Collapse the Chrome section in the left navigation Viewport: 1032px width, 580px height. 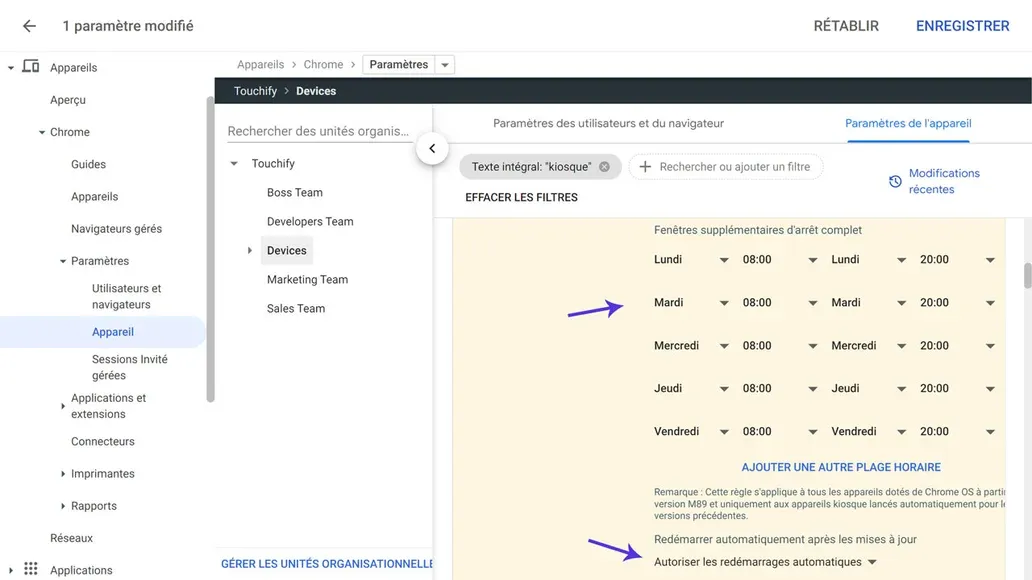click(x=41, y=131)
